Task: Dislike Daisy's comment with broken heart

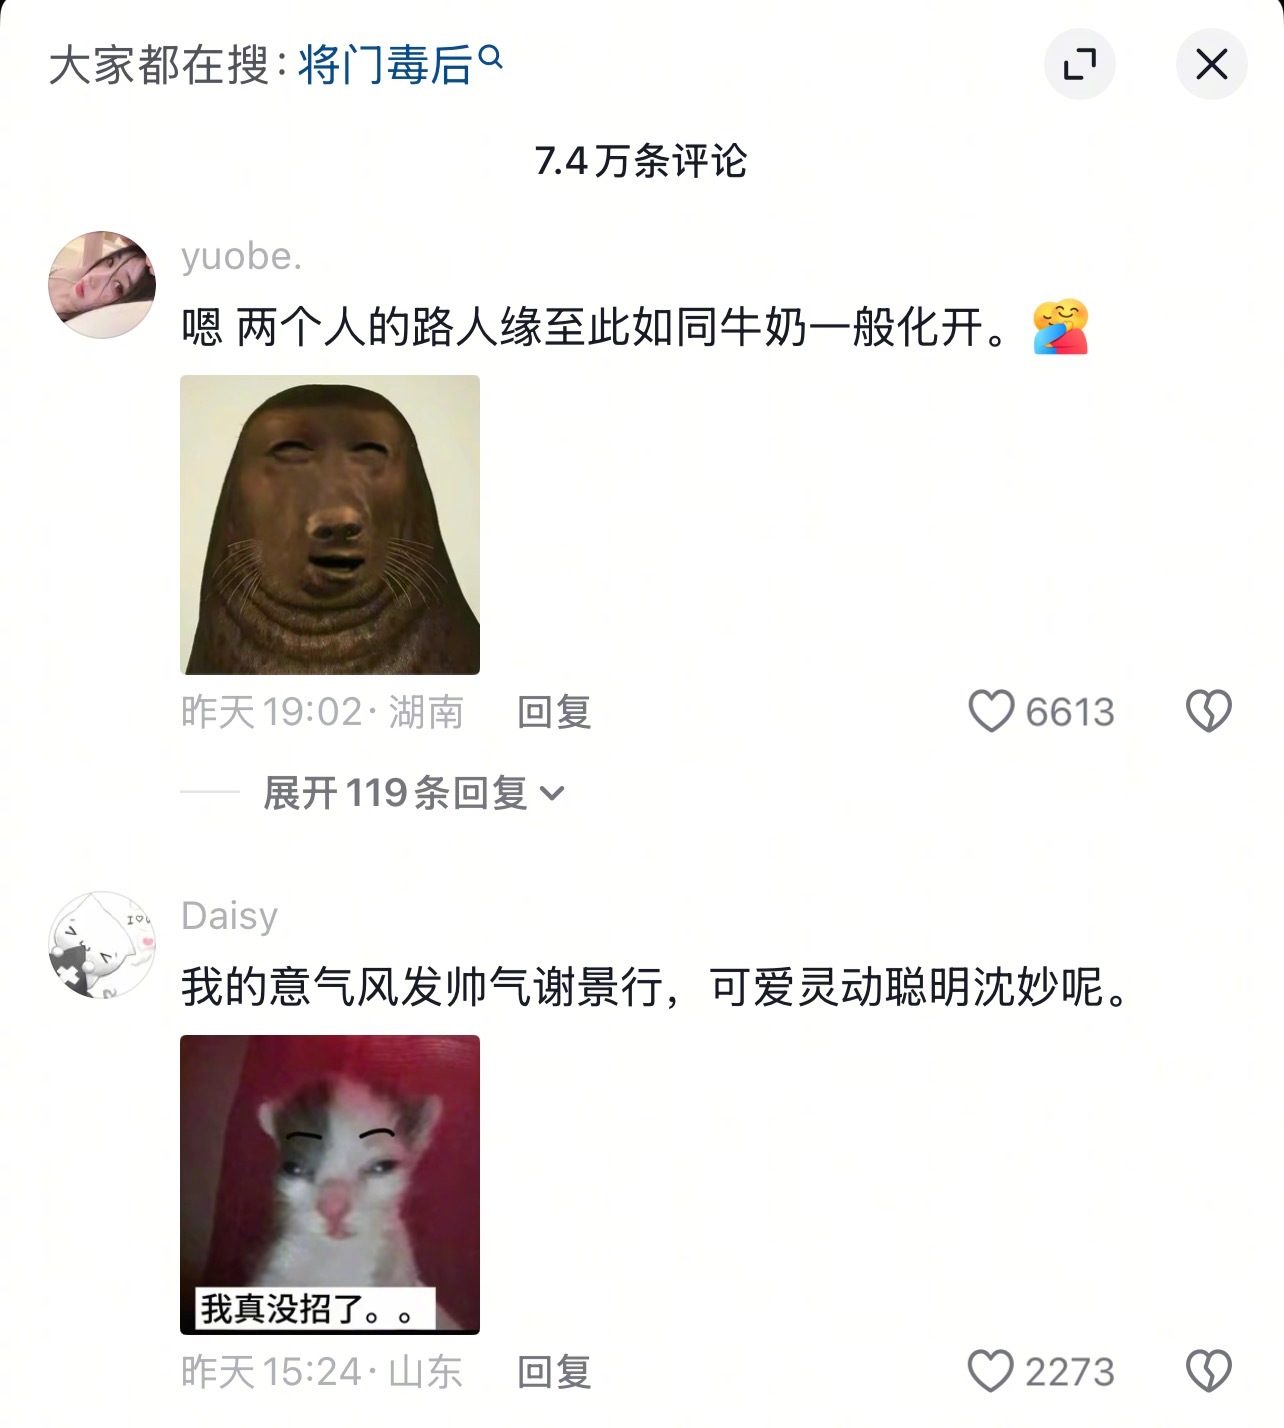Action: click(x=1208, y=1371)
